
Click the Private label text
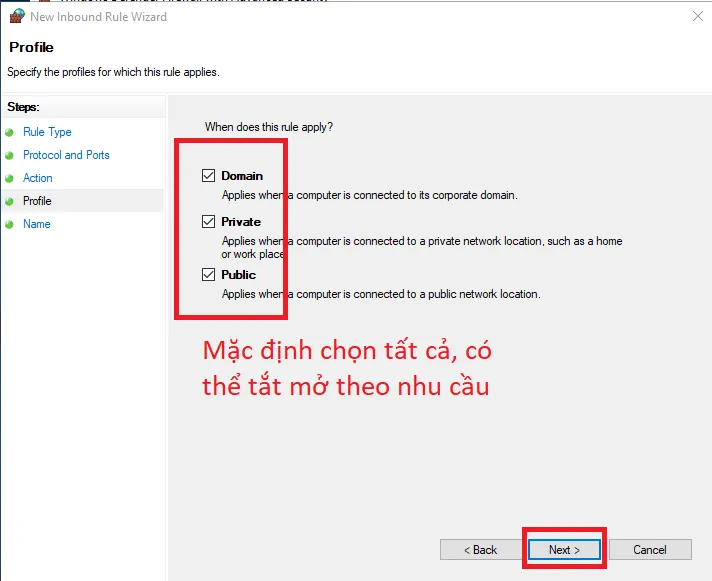pyautogui.click(x=241, y=222)
